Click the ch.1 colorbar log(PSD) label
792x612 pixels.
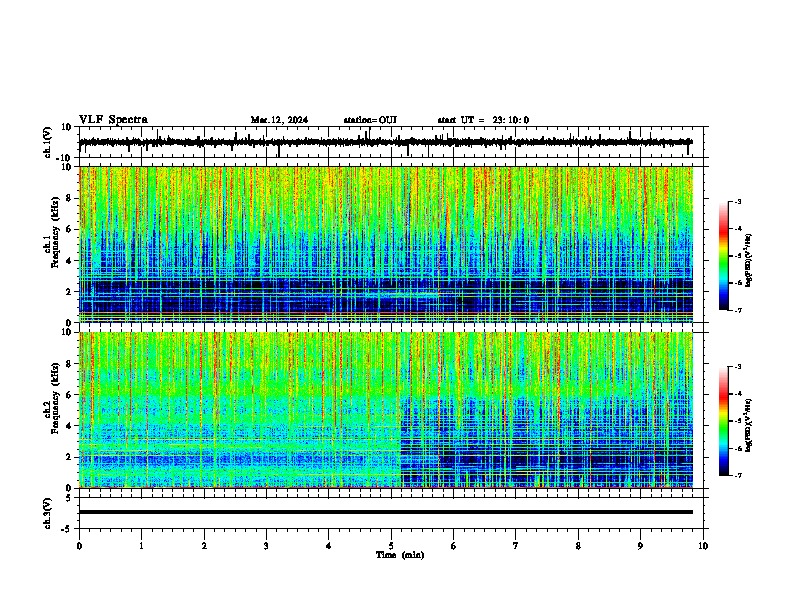pyautogui.click(x=748, y=260)
